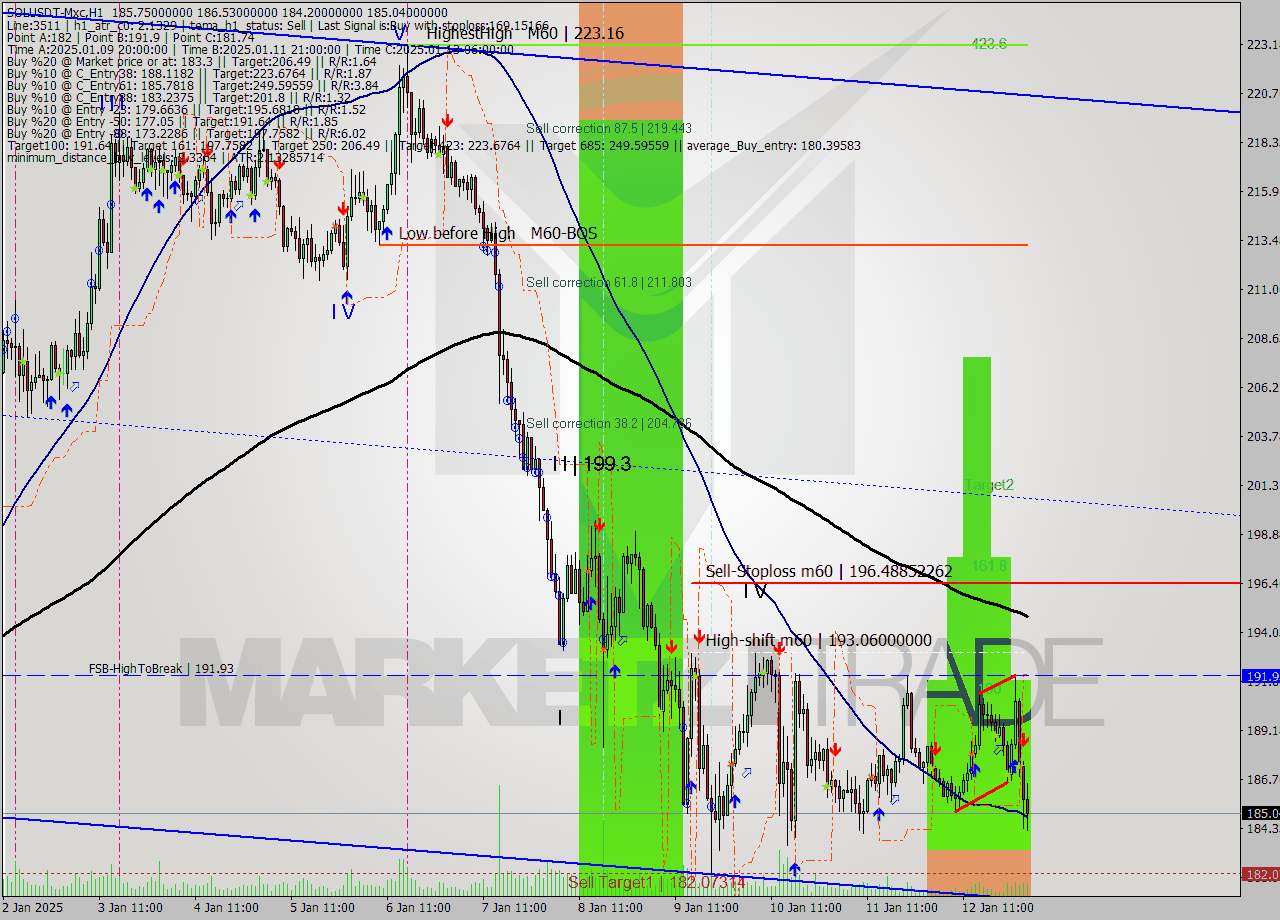Select 'High-shift m60 | 193.06000000' label
This screenshot has width=1280, height=920.
tap(819, 640)
